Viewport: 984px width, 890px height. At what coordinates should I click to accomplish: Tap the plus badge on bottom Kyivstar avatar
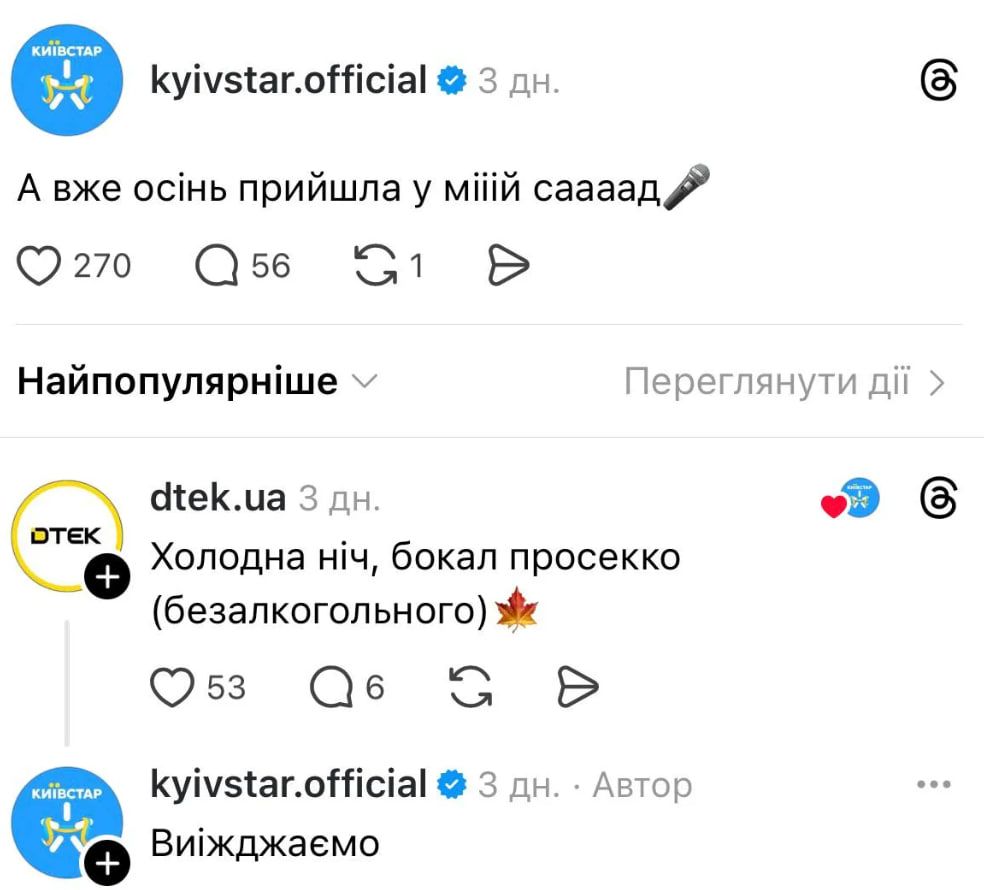[108, 863]
